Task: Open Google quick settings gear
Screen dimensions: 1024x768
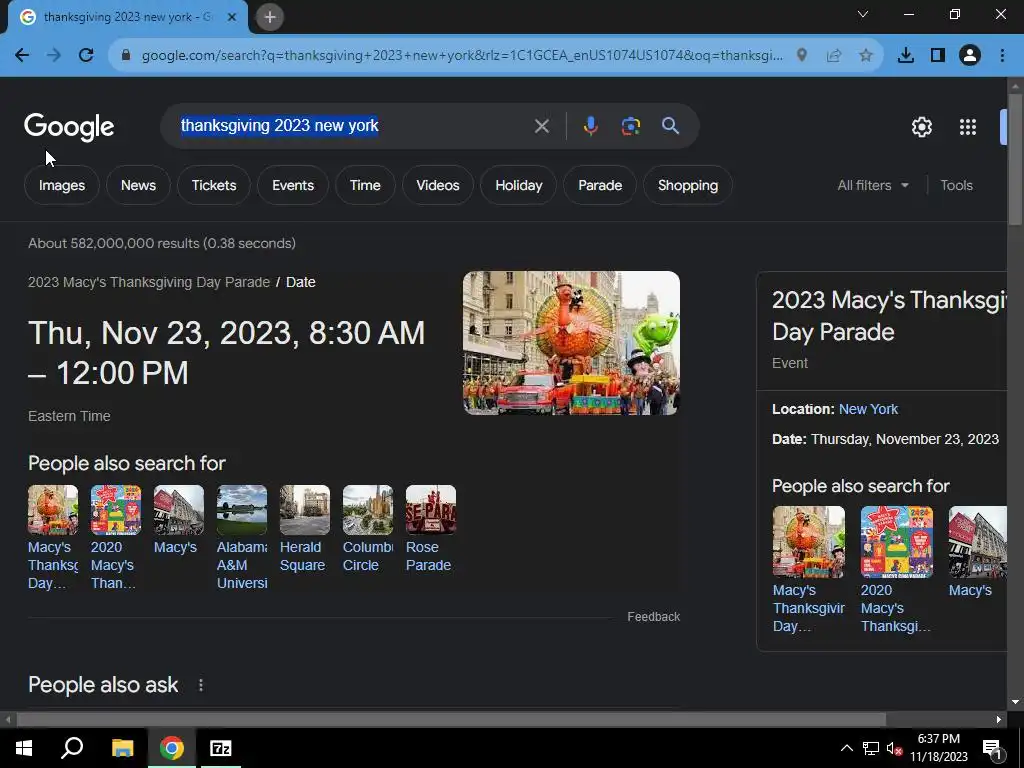Action: point(921,127)
